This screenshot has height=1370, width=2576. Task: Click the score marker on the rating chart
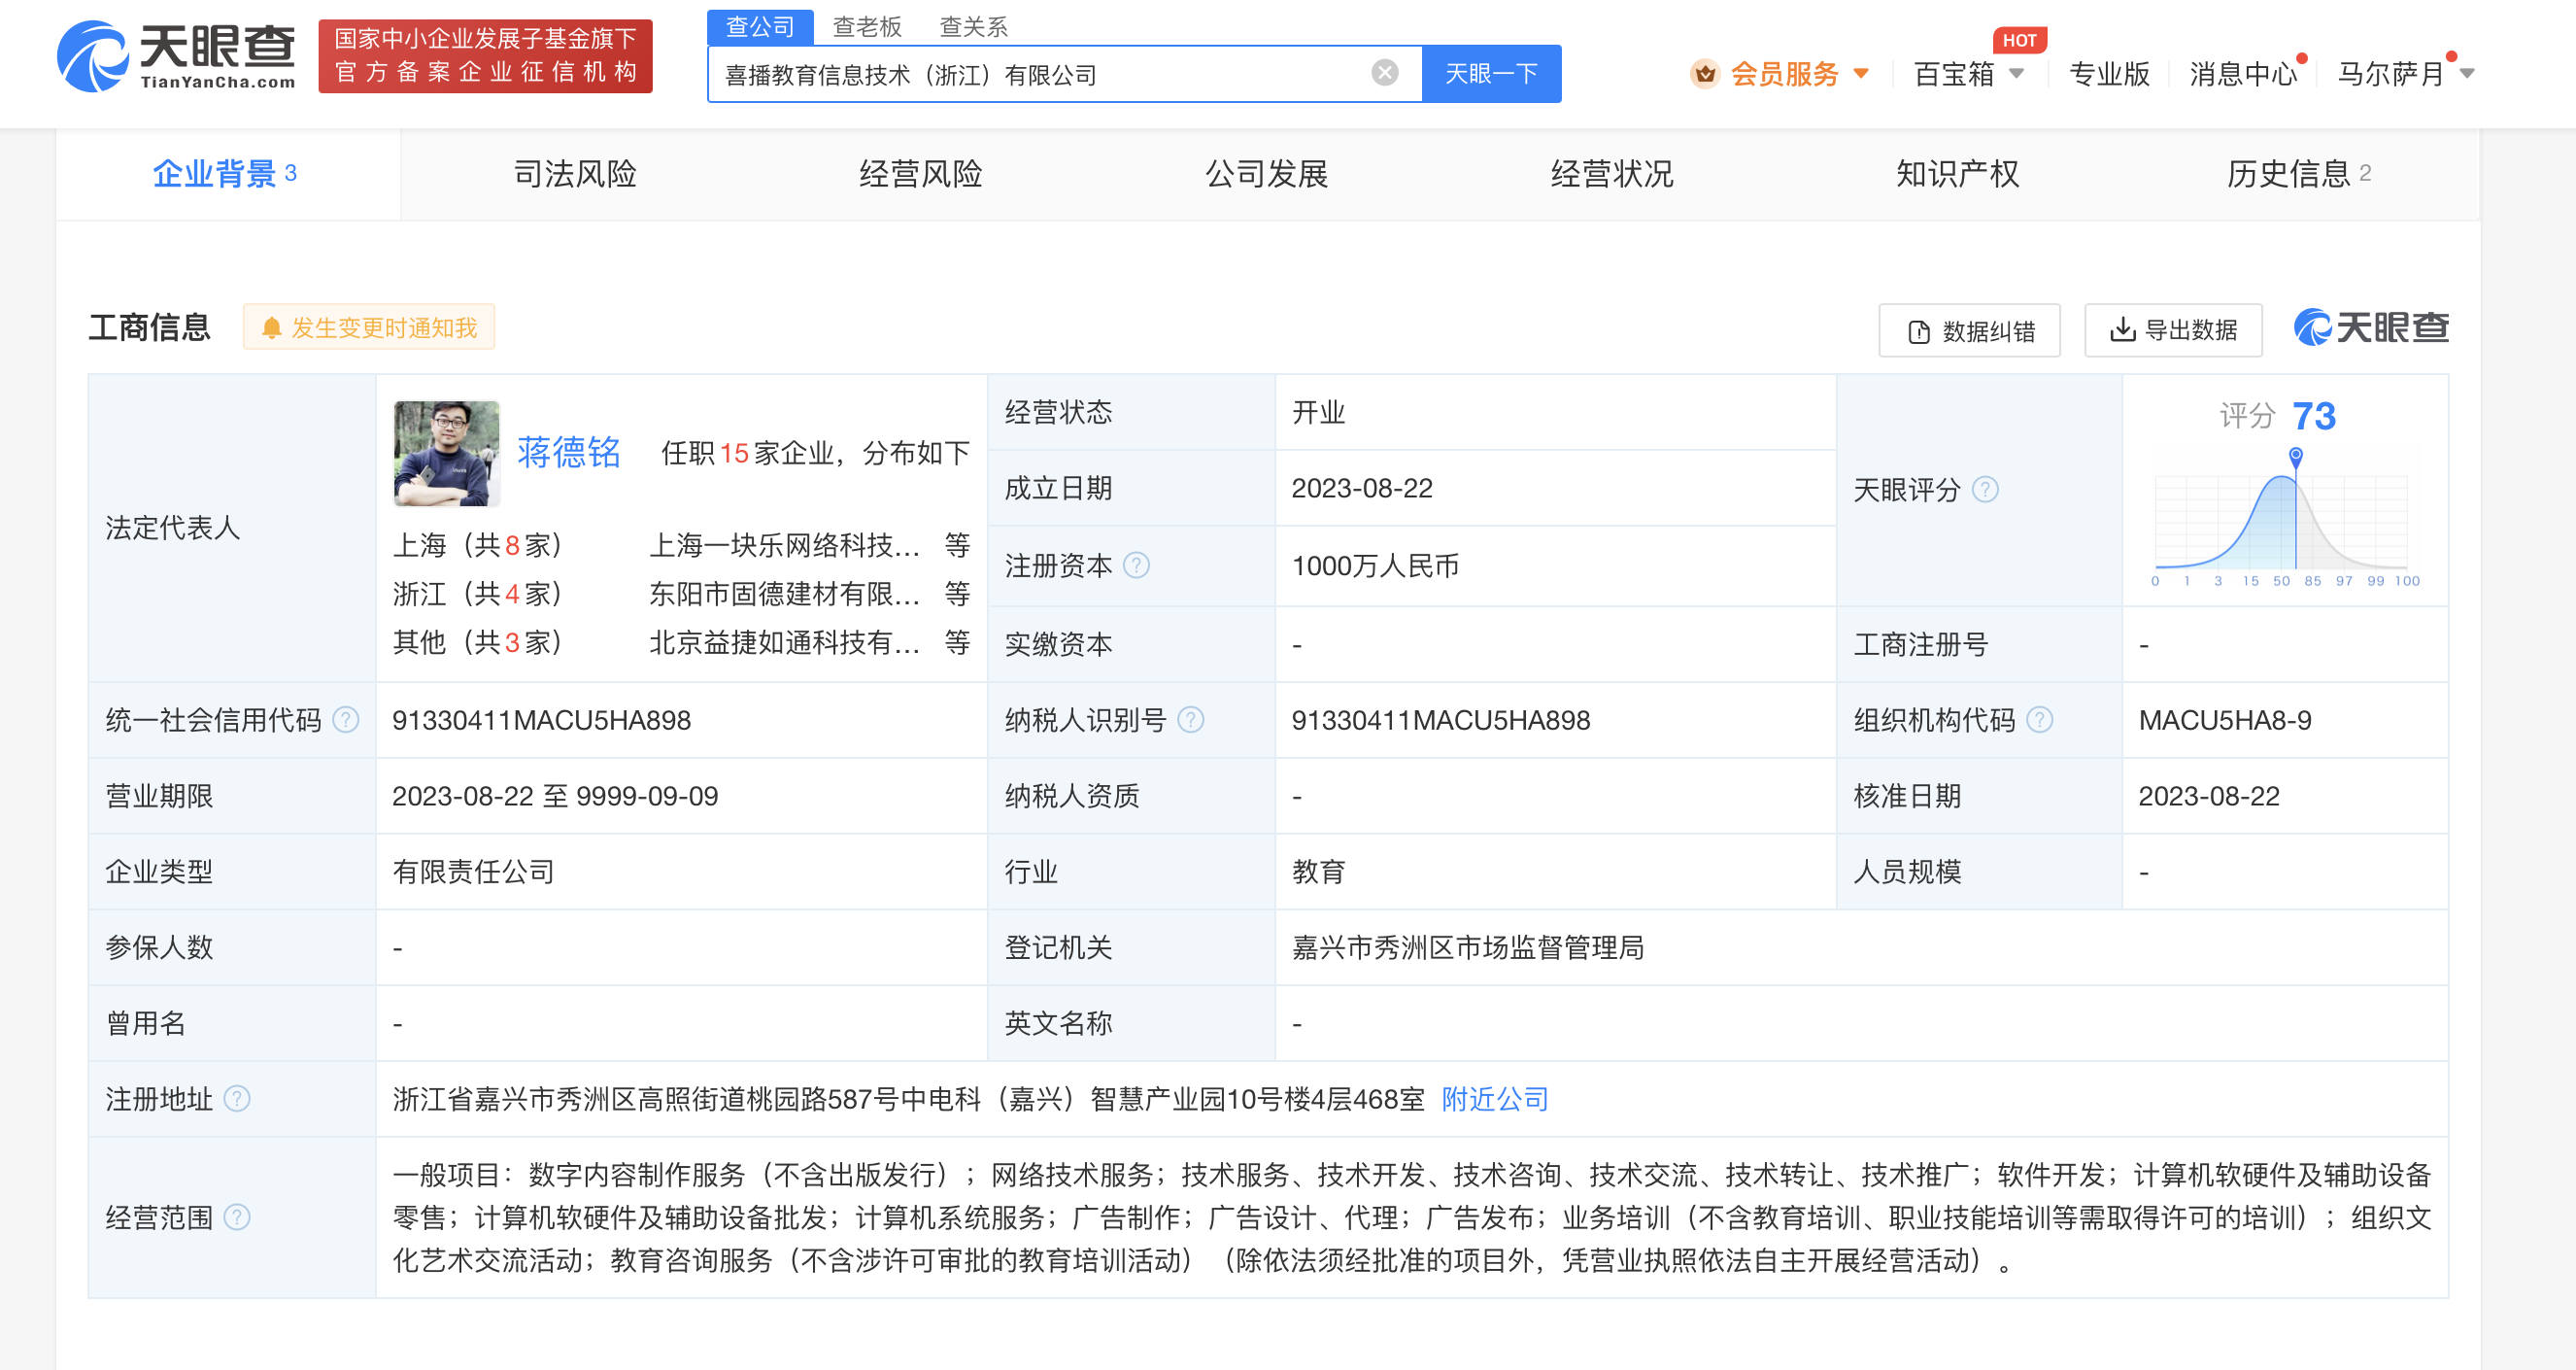pos(2296,457)
